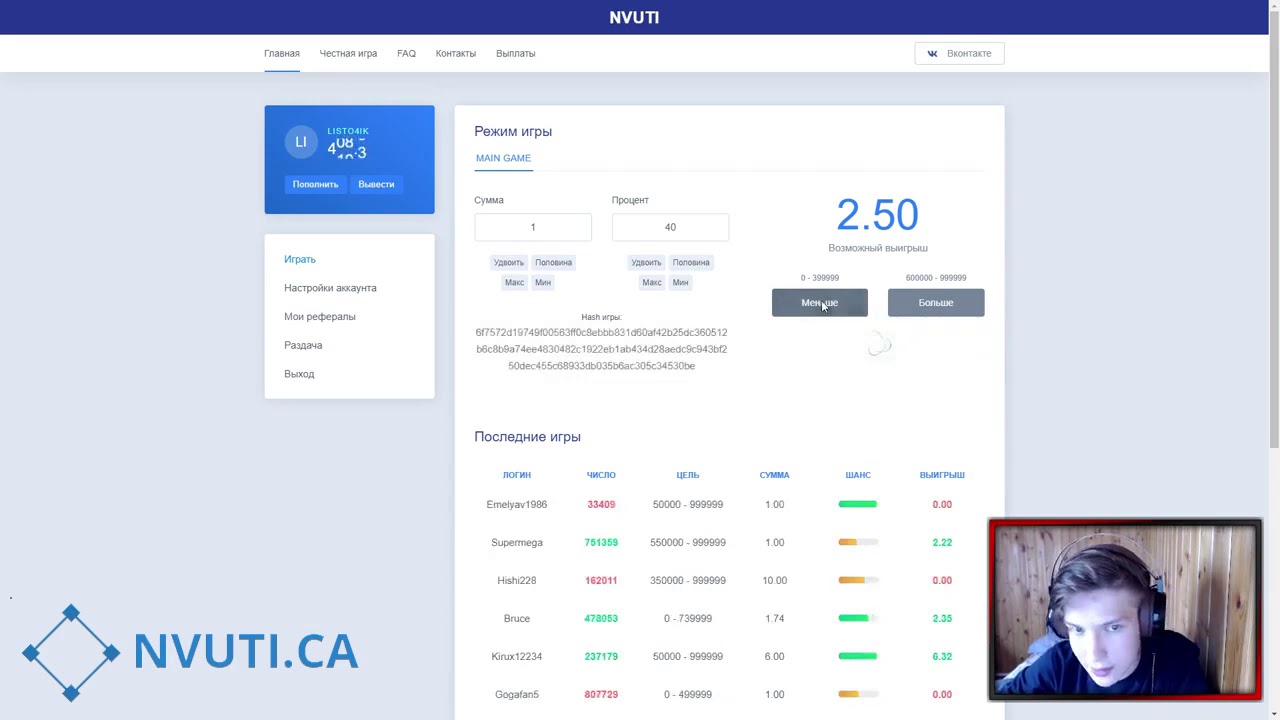Click the ШАНС column header
Screen dimensions: 1280x720
point(858,475)
